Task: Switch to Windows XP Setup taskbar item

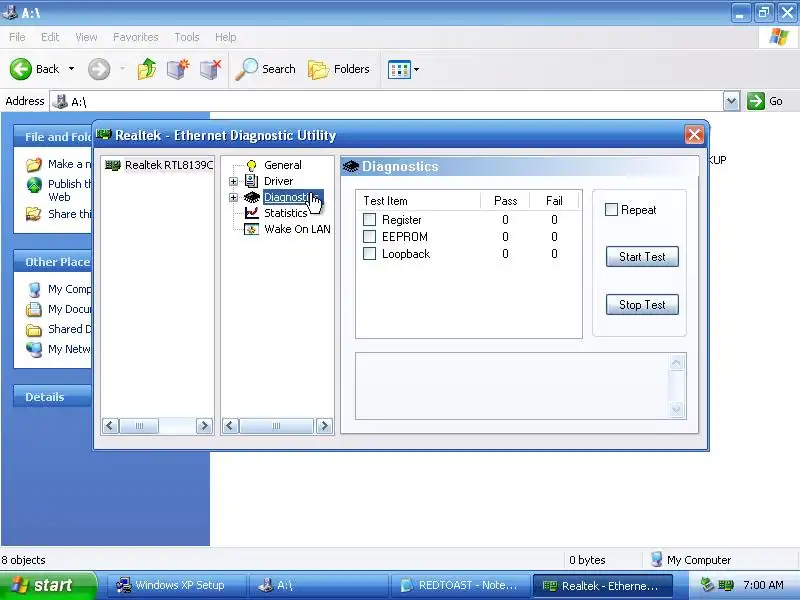Action: coord(176,585)
